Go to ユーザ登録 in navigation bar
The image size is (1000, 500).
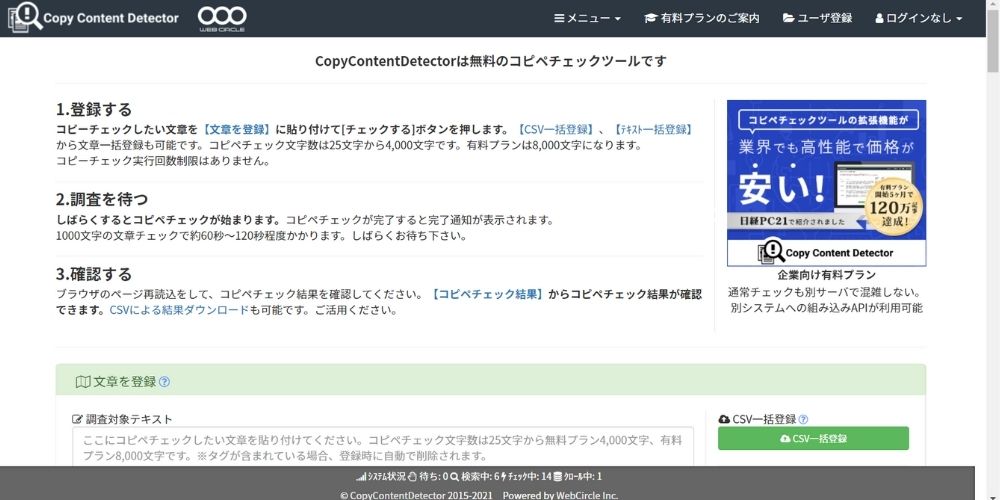(817, 18)
